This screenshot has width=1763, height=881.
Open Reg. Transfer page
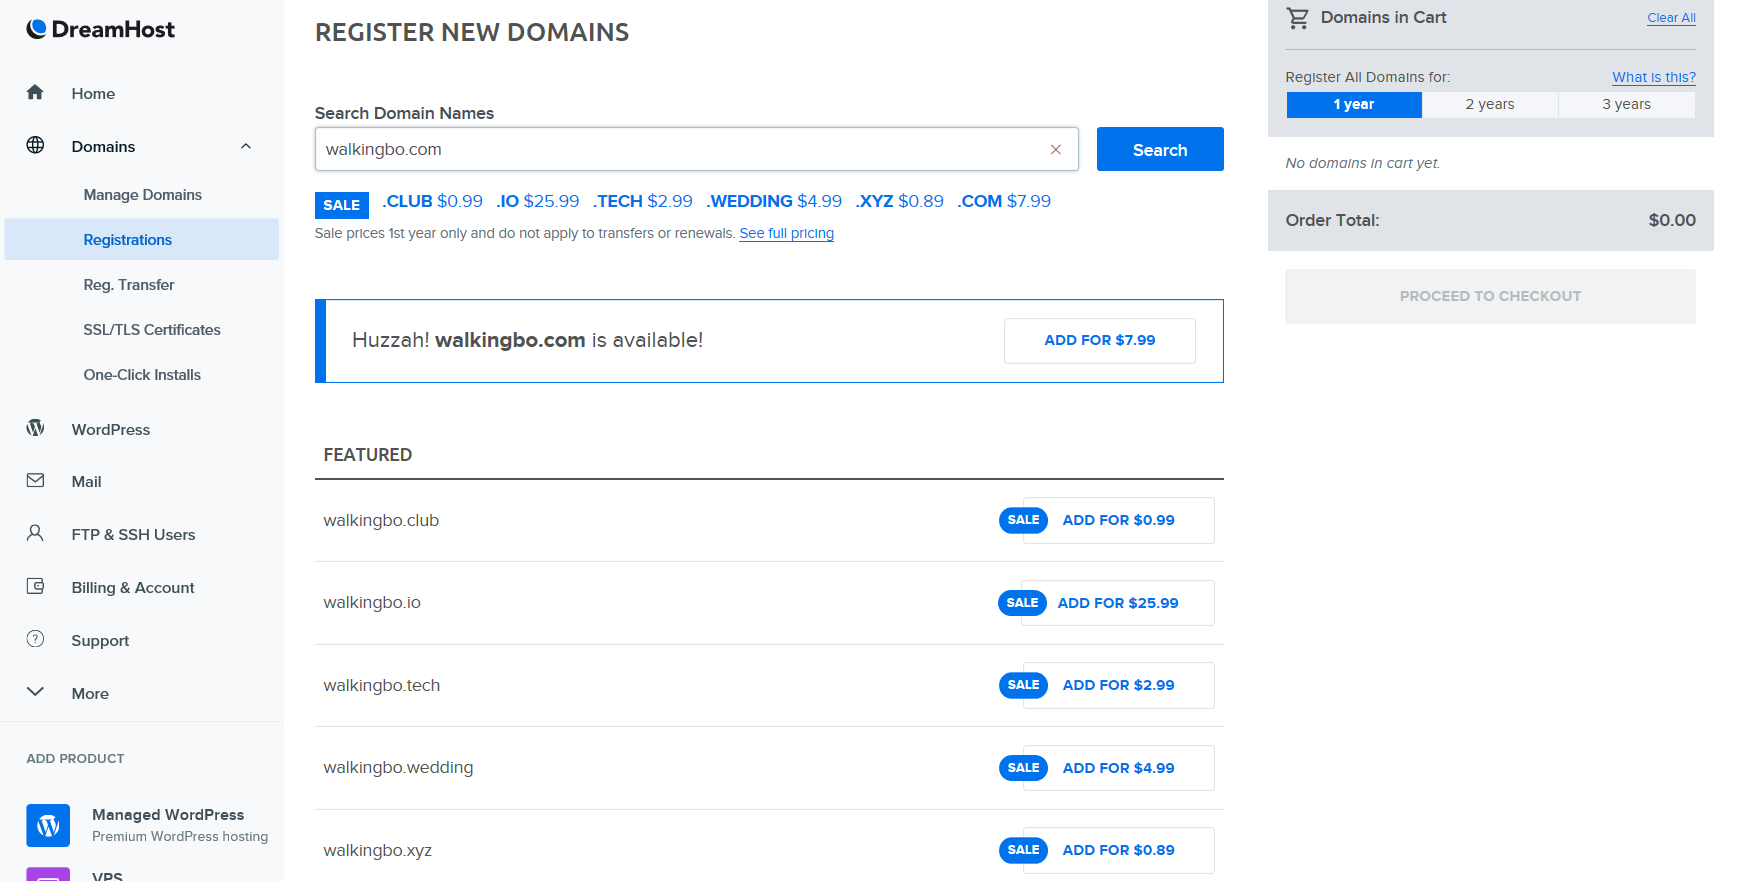point(129,285)
